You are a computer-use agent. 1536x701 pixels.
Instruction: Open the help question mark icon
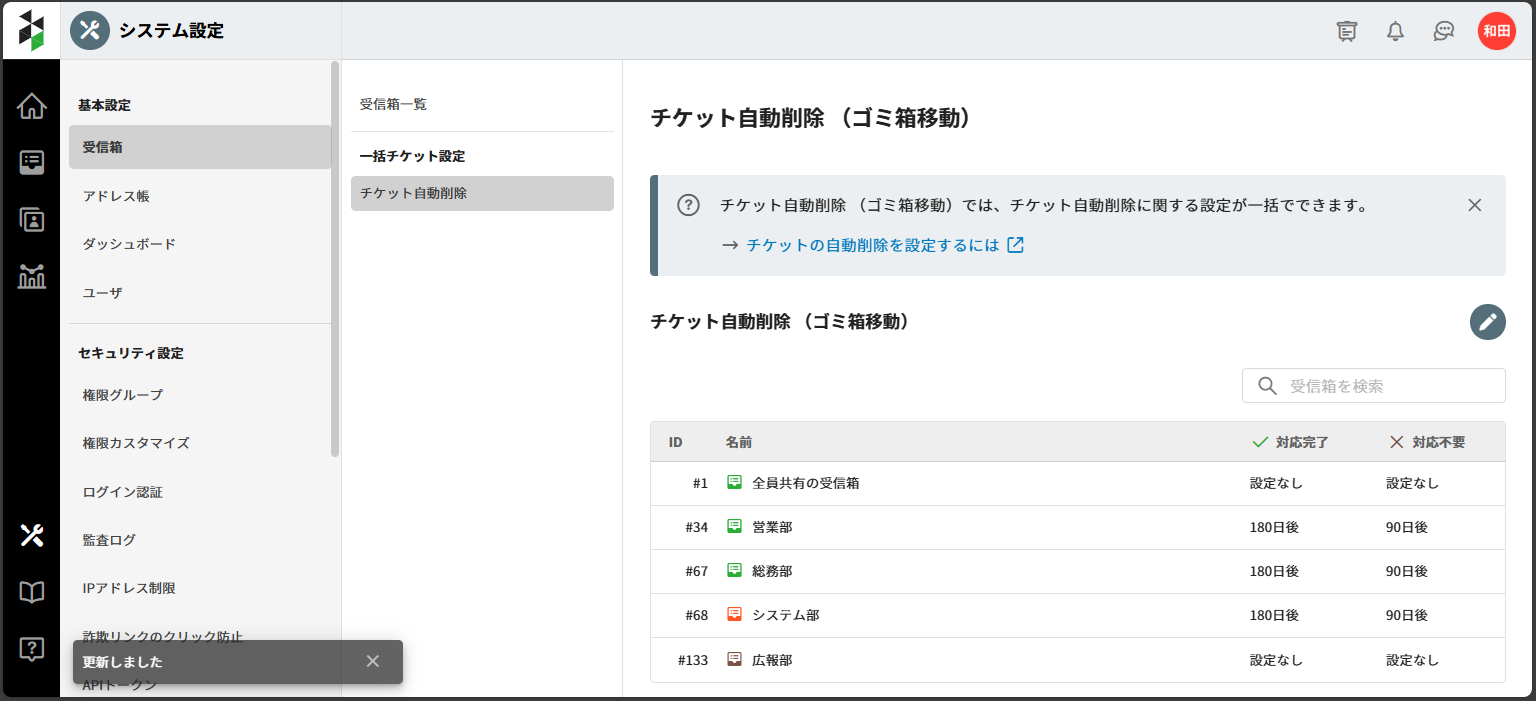click(31, 649)
